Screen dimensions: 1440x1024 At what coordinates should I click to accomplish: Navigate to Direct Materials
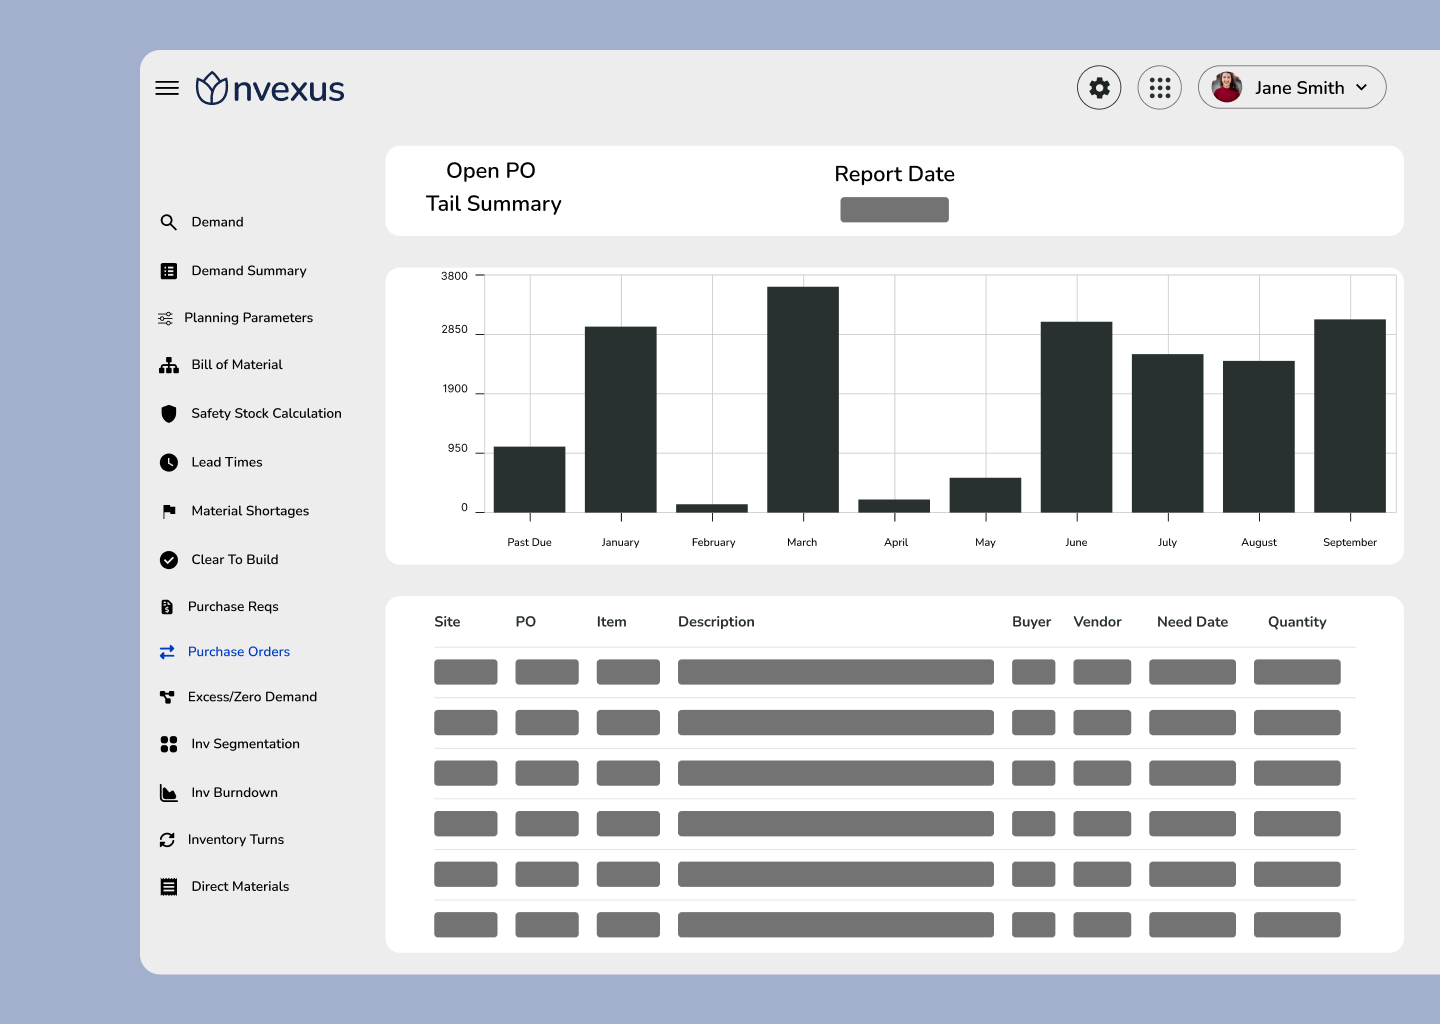pos(240,887)
